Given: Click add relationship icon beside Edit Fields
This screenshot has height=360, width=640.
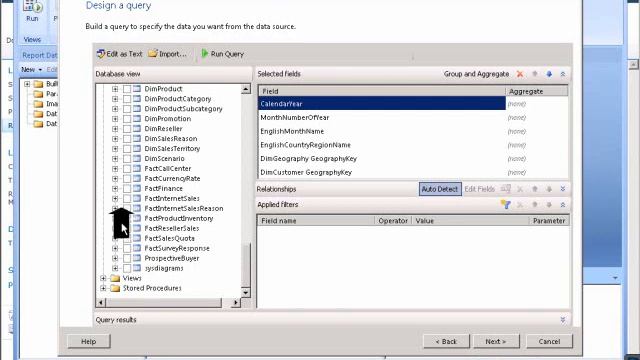Looking at the screenshot, I should (506, 189).
